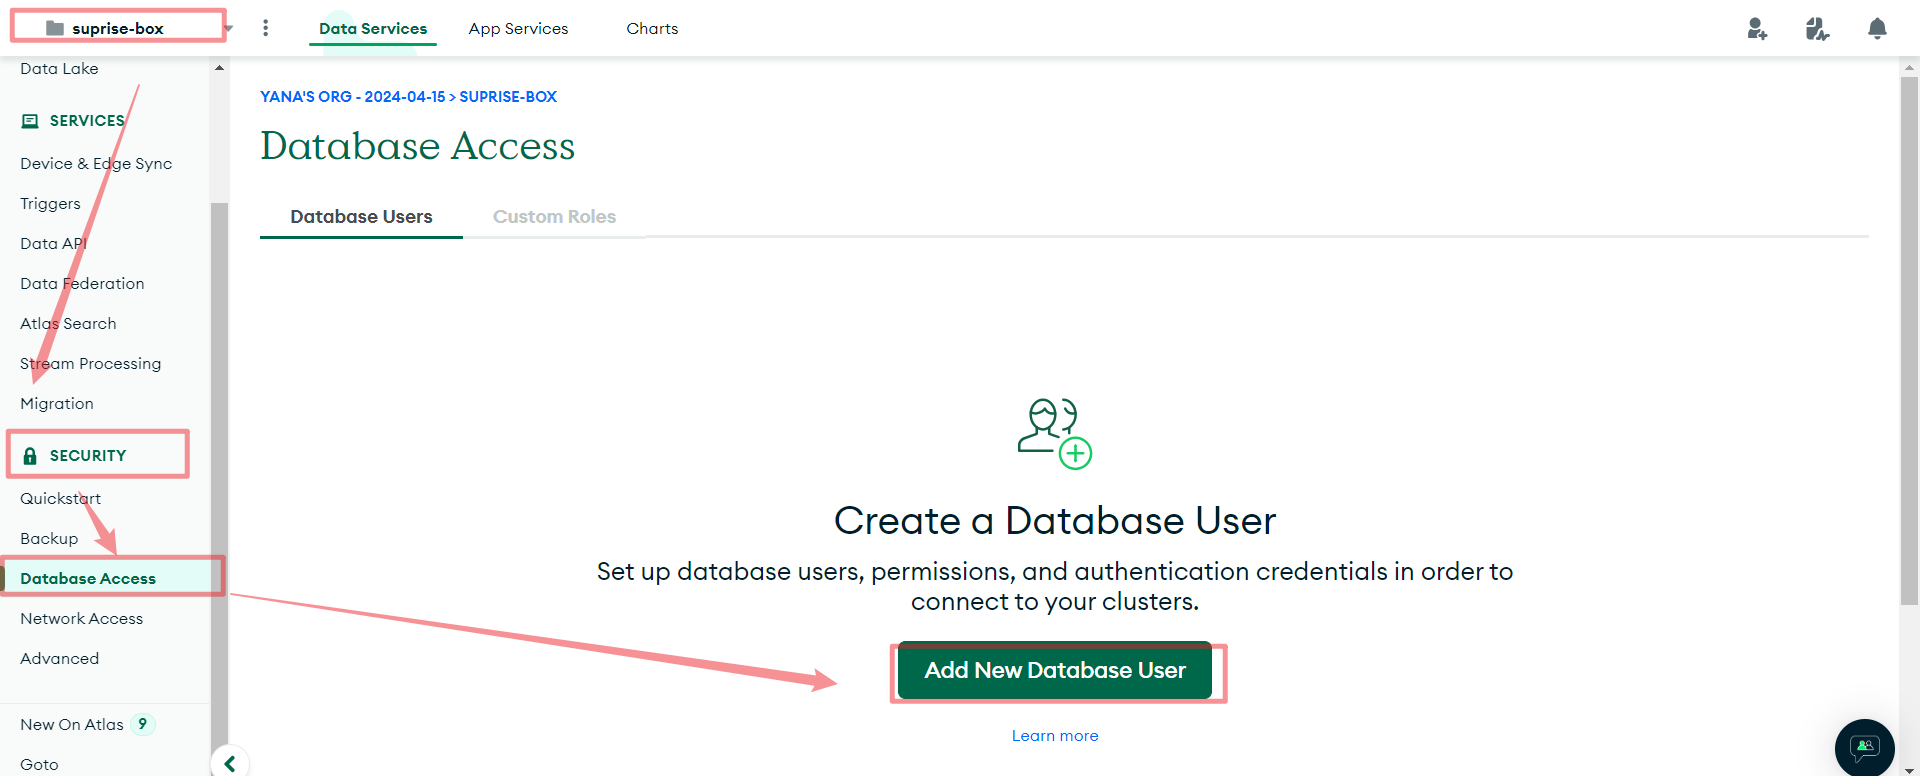Expand project selector dropdown arrow
Screen dimensions: 1920x776
click(x=229, y=28)
